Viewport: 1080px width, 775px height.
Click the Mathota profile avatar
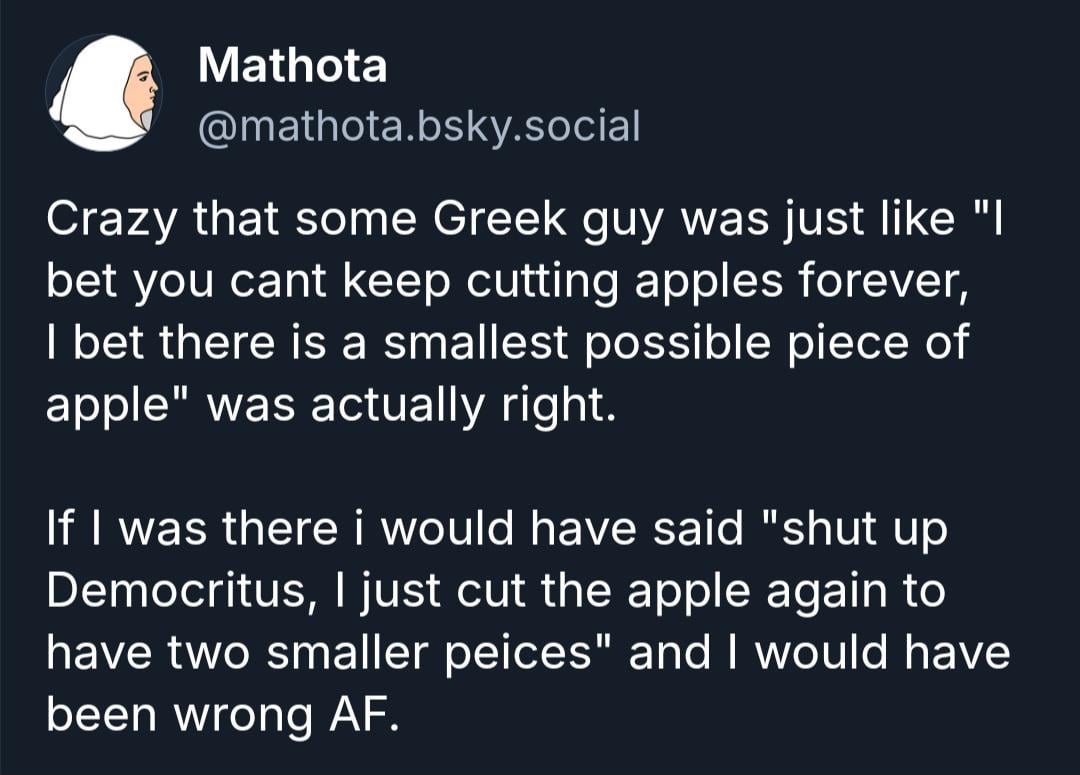(x=103, y=93)
